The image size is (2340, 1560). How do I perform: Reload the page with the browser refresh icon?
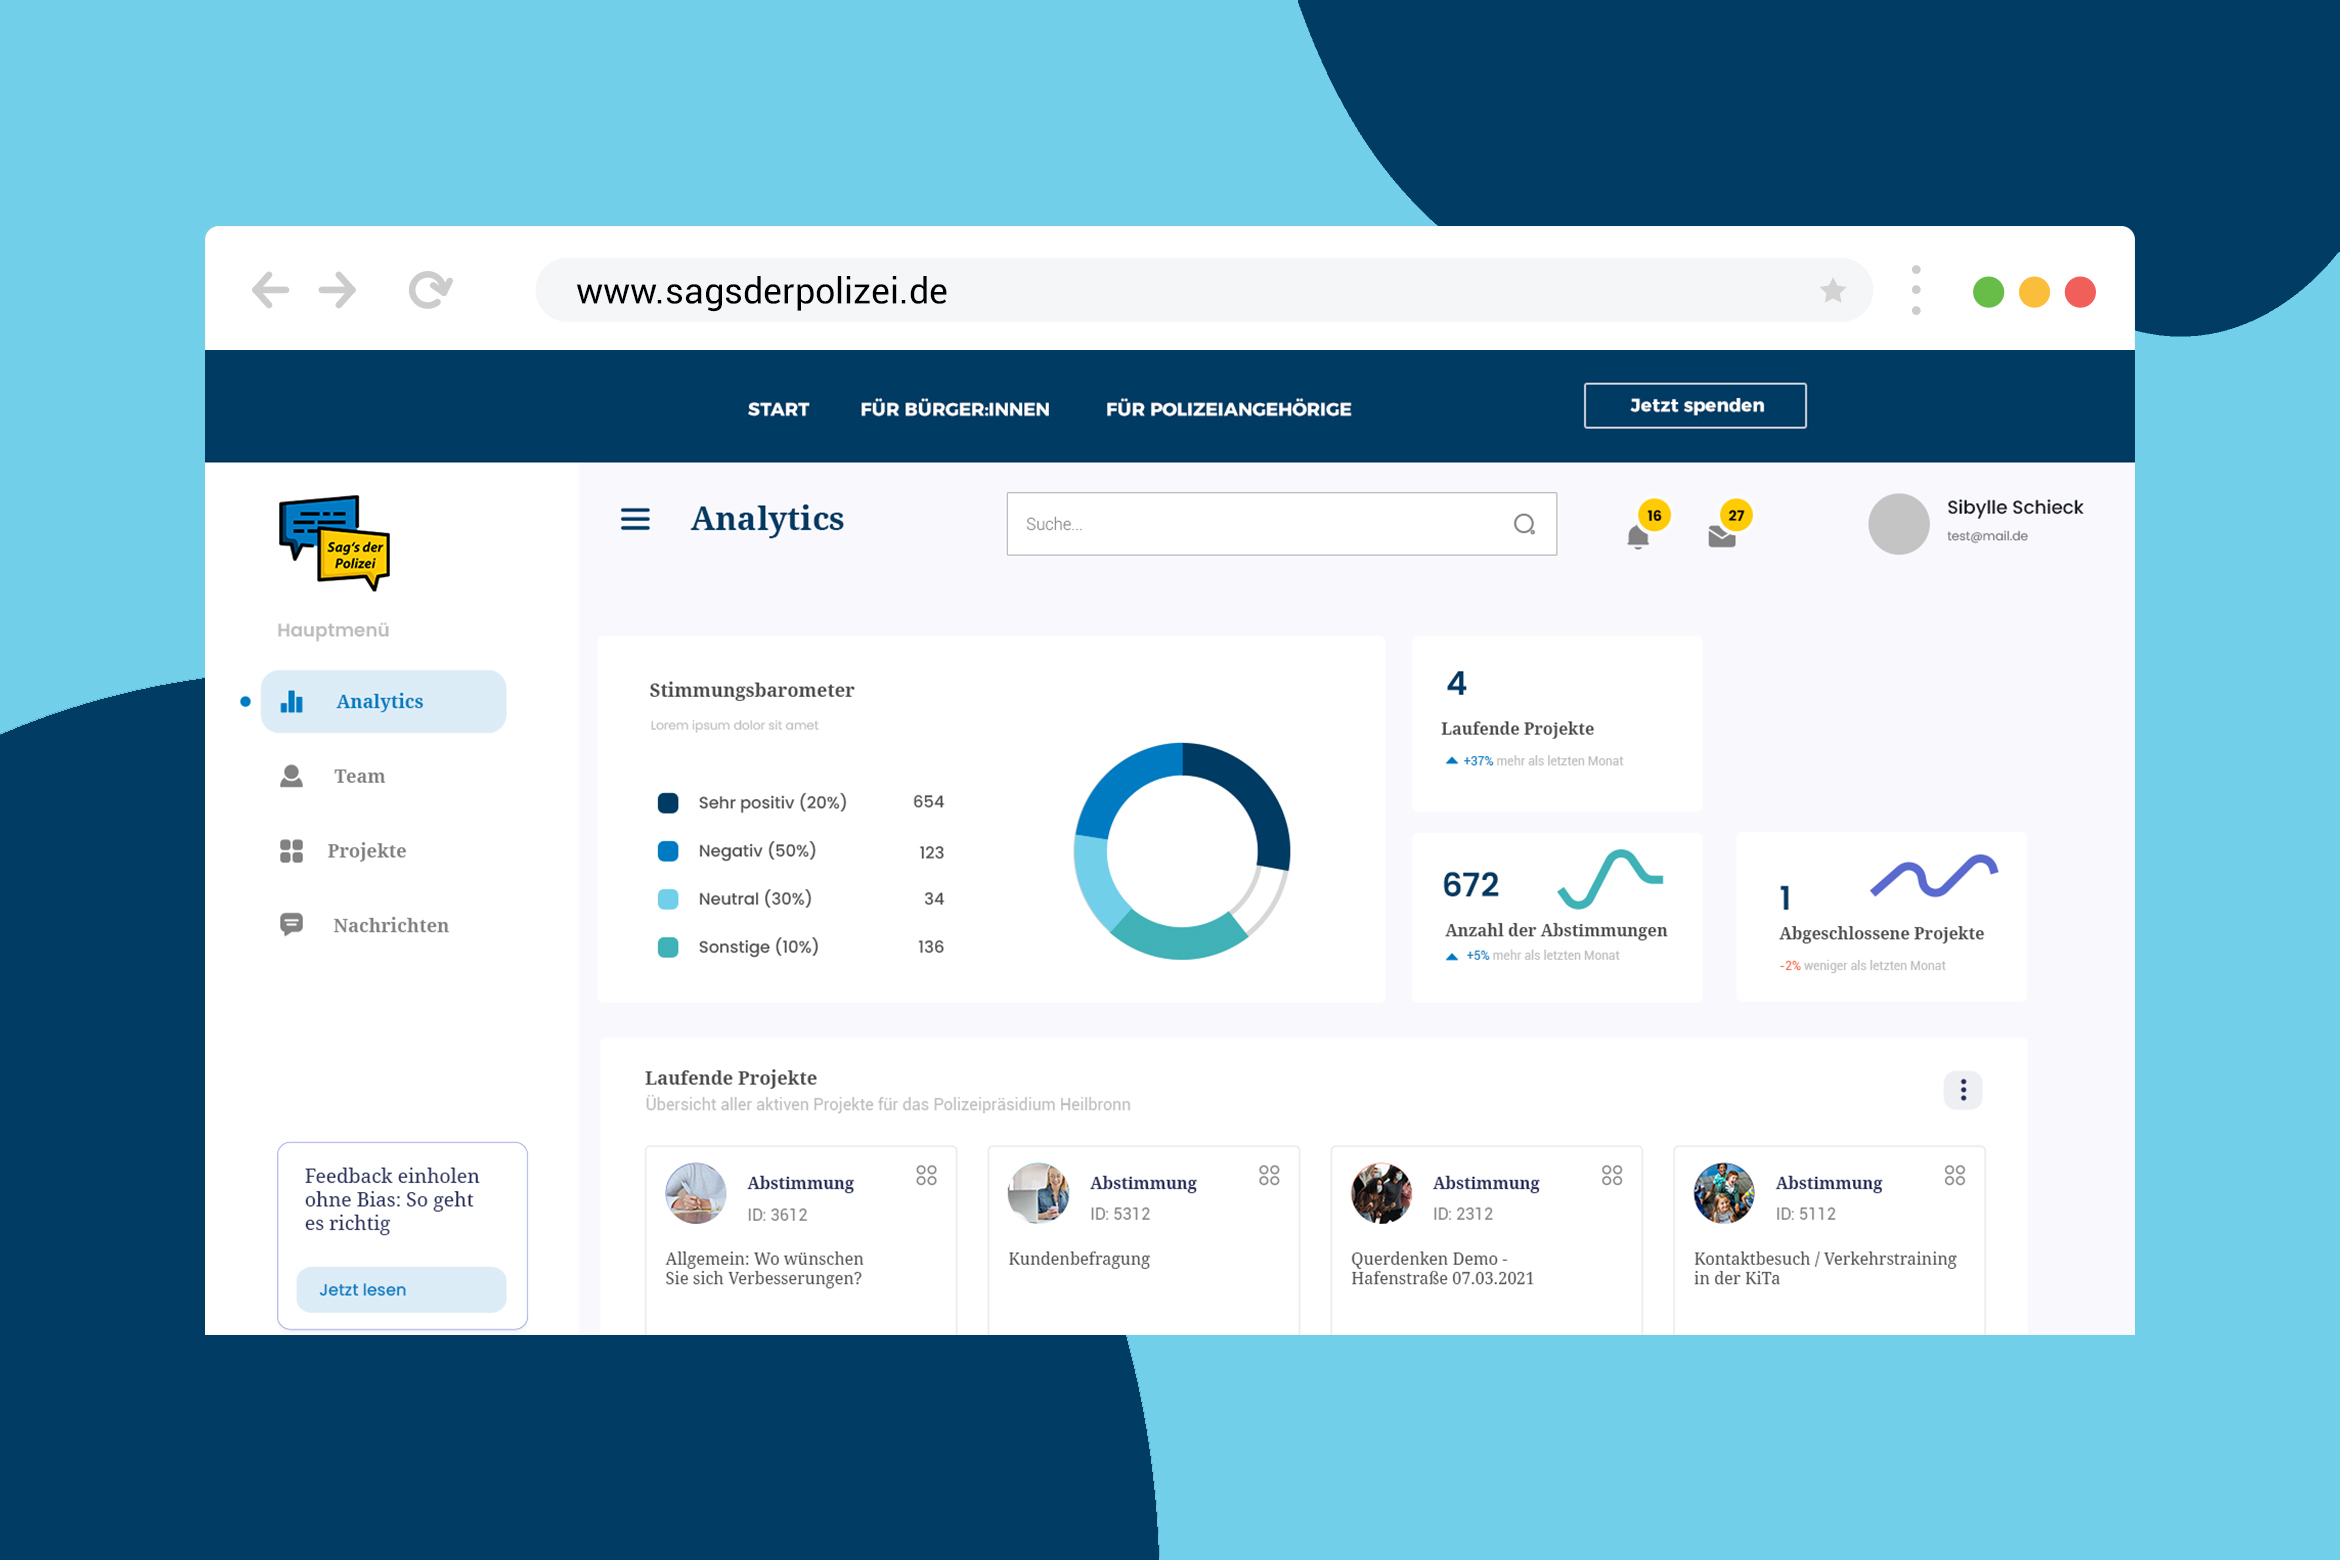coord(430,291)
